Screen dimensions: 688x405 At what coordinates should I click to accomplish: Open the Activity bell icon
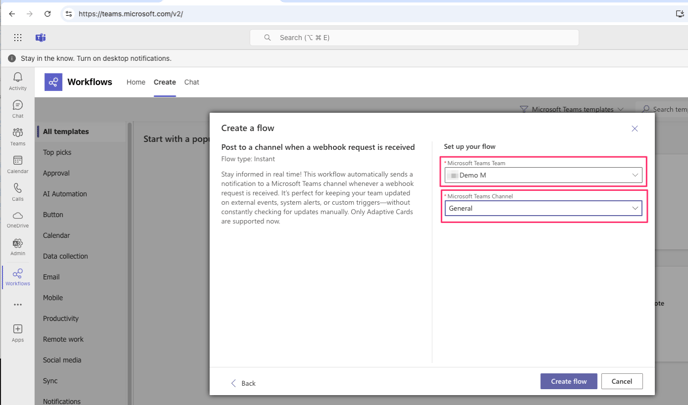click(18, 78)
